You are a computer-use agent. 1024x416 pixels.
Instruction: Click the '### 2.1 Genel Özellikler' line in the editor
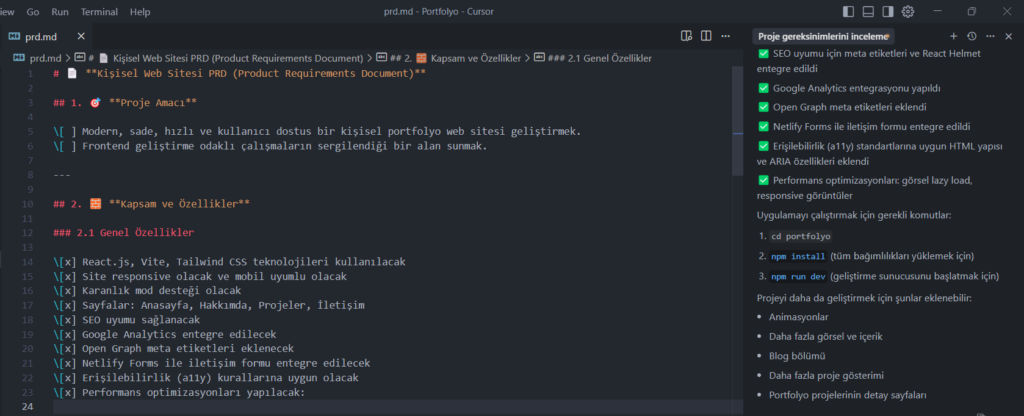coord(123,232)
